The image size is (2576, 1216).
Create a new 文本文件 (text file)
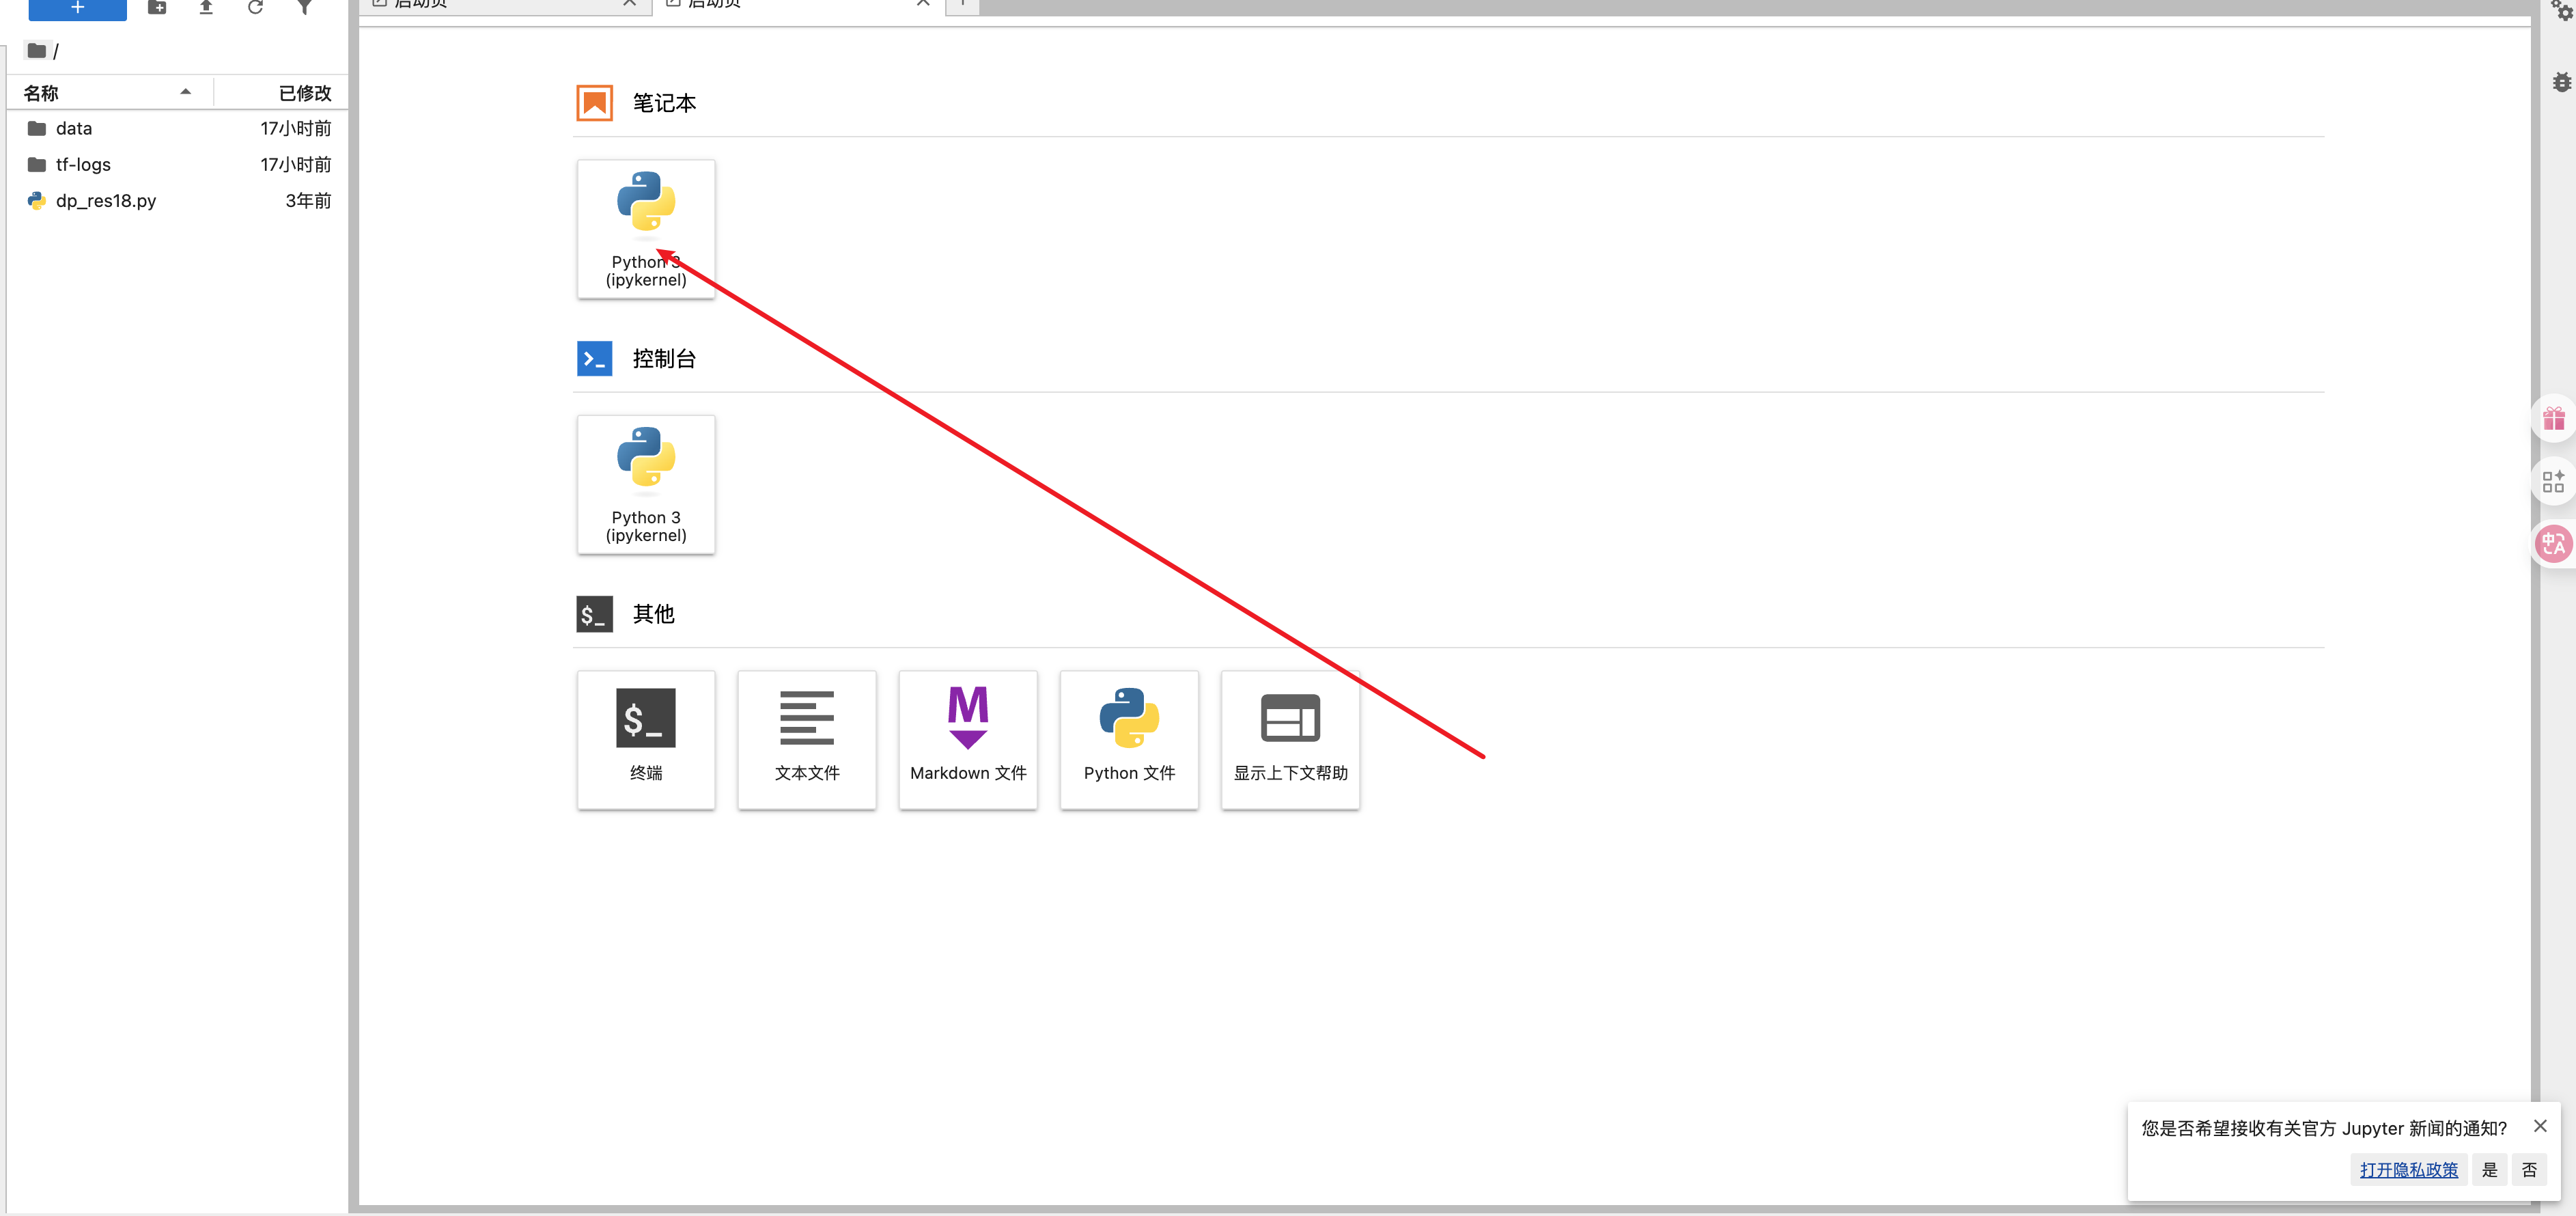[806, 740]
